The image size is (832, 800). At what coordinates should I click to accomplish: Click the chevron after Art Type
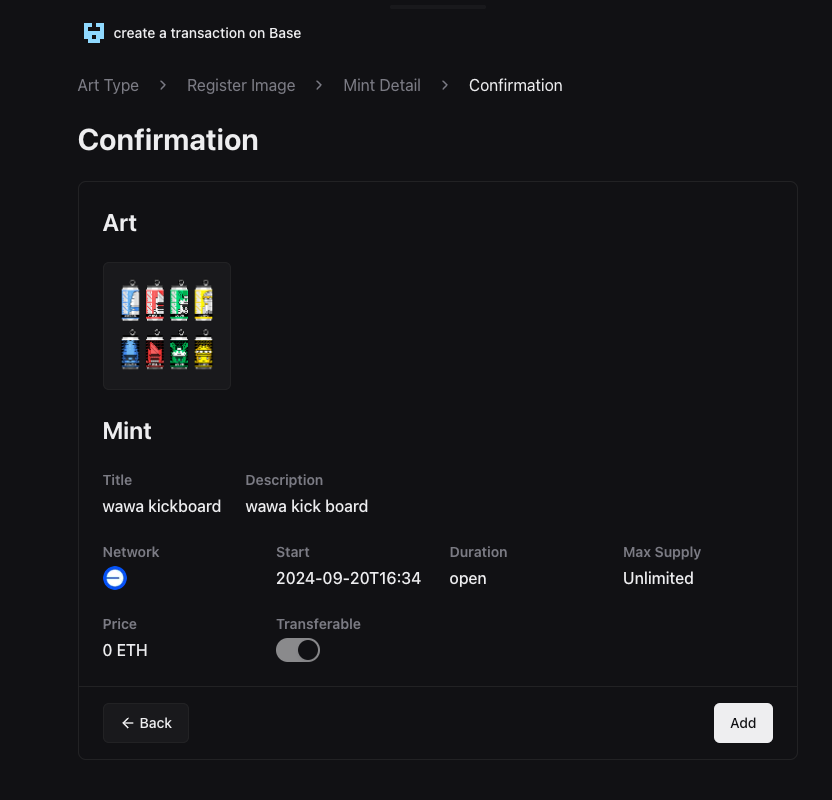pyautogui.click(x=162, y=85)
